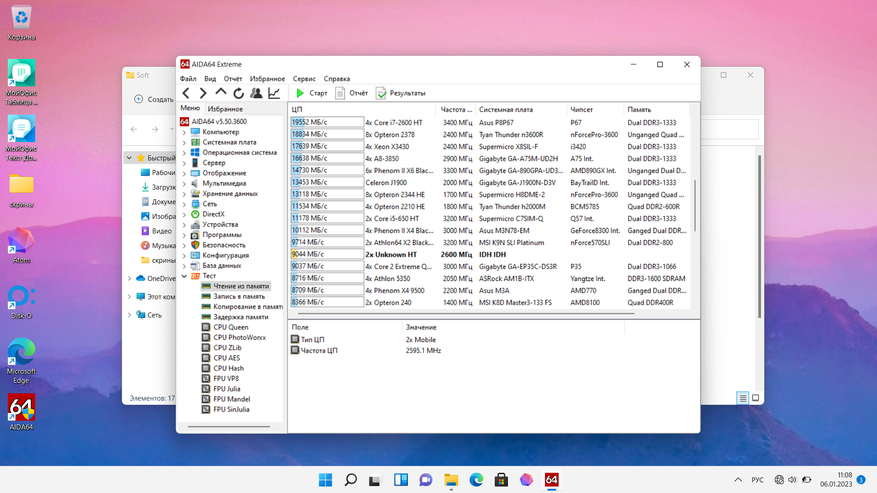Open the Отчёт menu in menu bar
Image resolution: width=877 pixels, height=493 pixels.
(x=233, y=79)
